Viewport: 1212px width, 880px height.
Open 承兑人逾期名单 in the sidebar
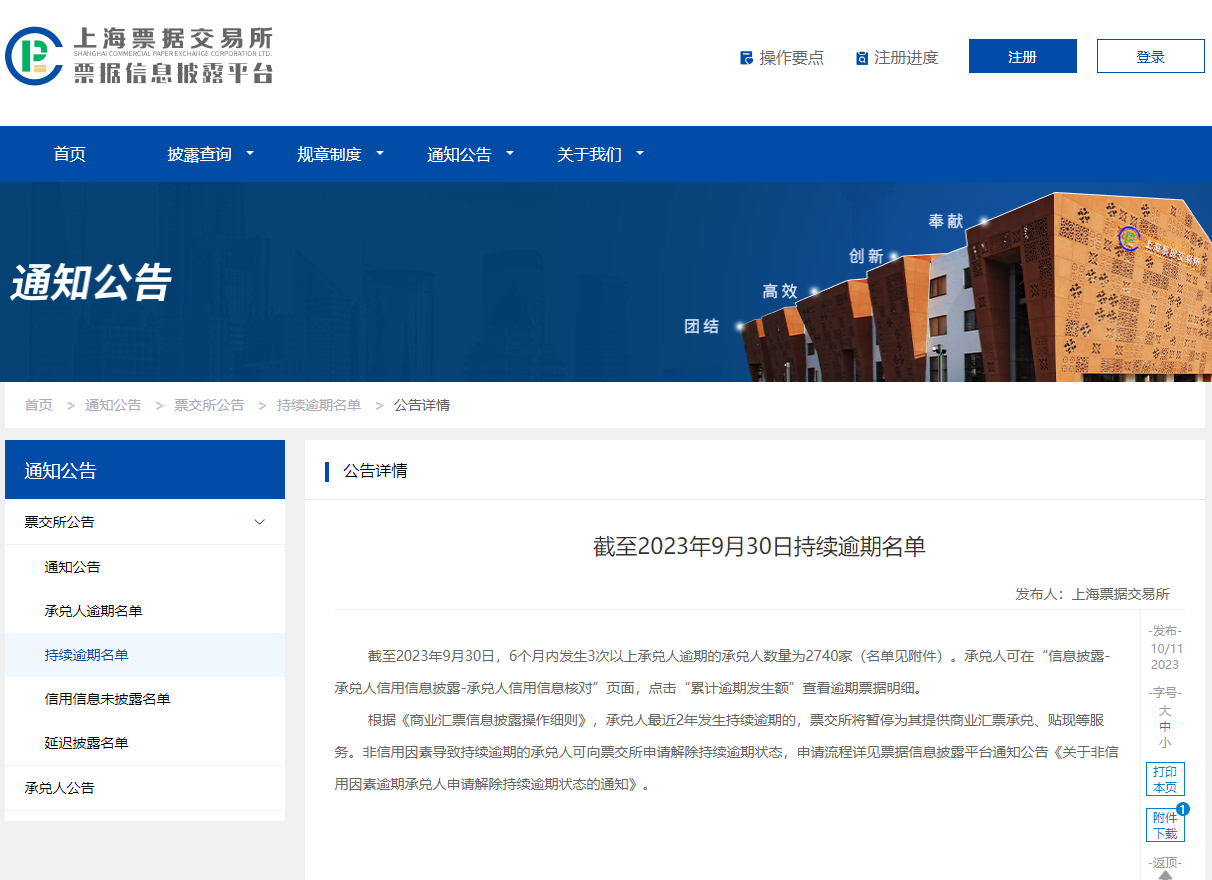pos(93,611)
